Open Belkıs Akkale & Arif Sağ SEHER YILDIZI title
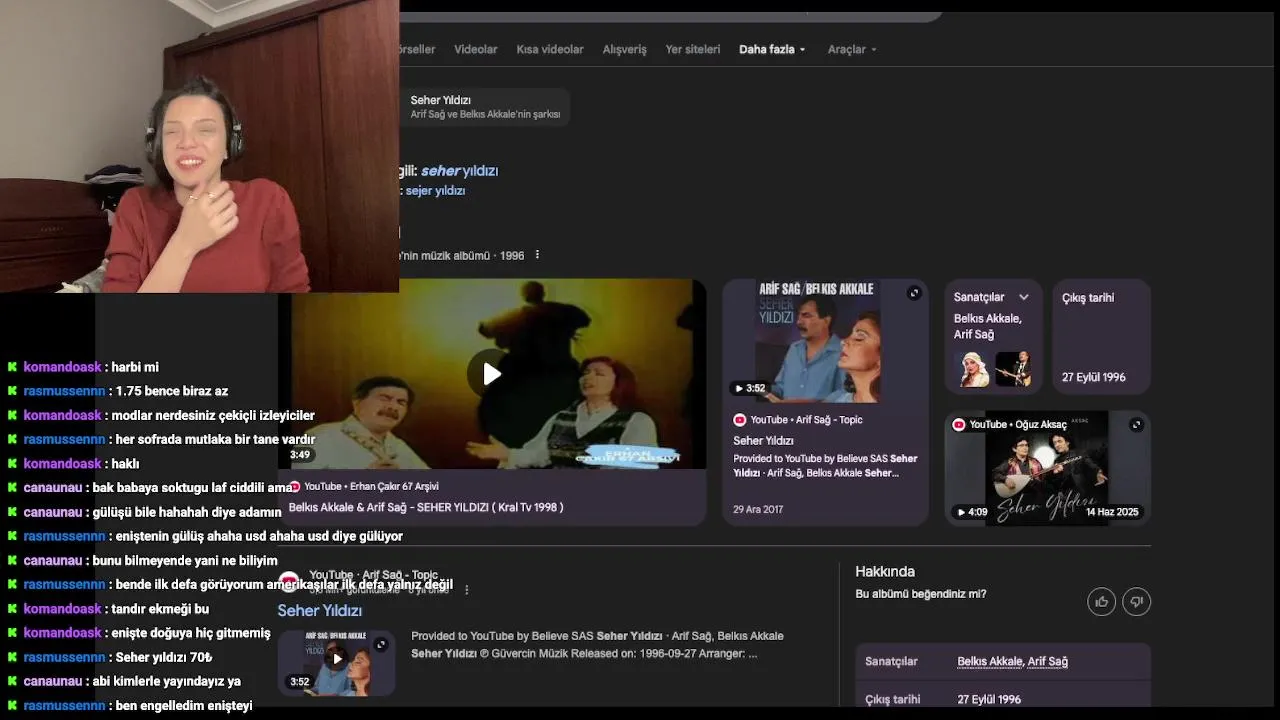Image resolution: width=1280 pixels, height=720 pixels. (426, 507)
